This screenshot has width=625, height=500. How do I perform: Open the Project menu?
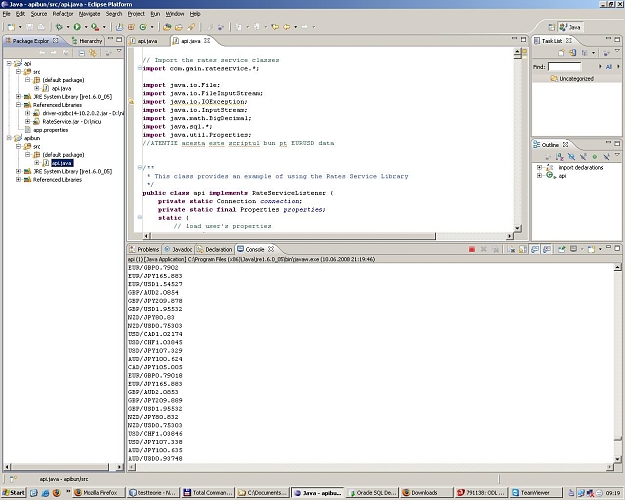coord(136,14)
